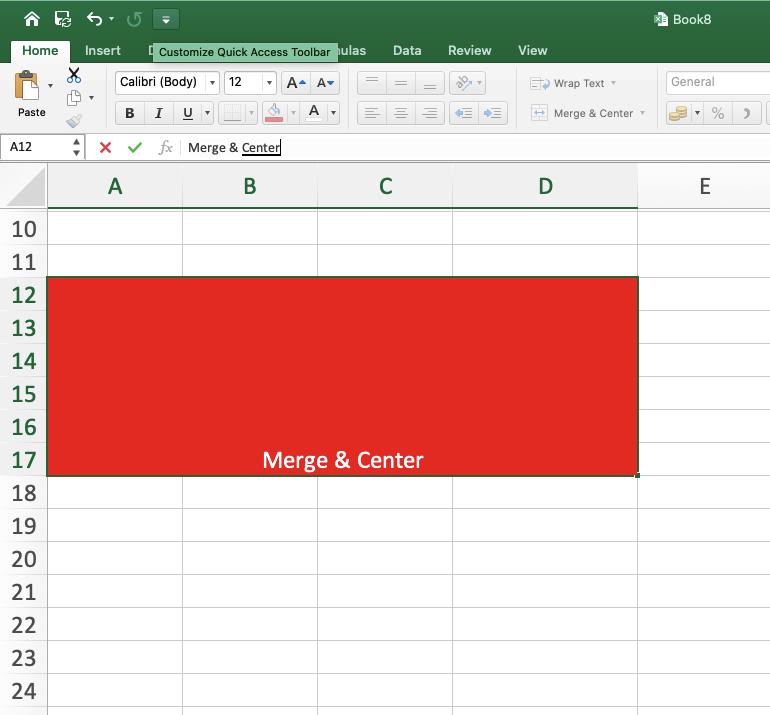This screenshot has height=715, width=770.
Task: Toggle Bottom Align
Action: click(x=430, y=82)
